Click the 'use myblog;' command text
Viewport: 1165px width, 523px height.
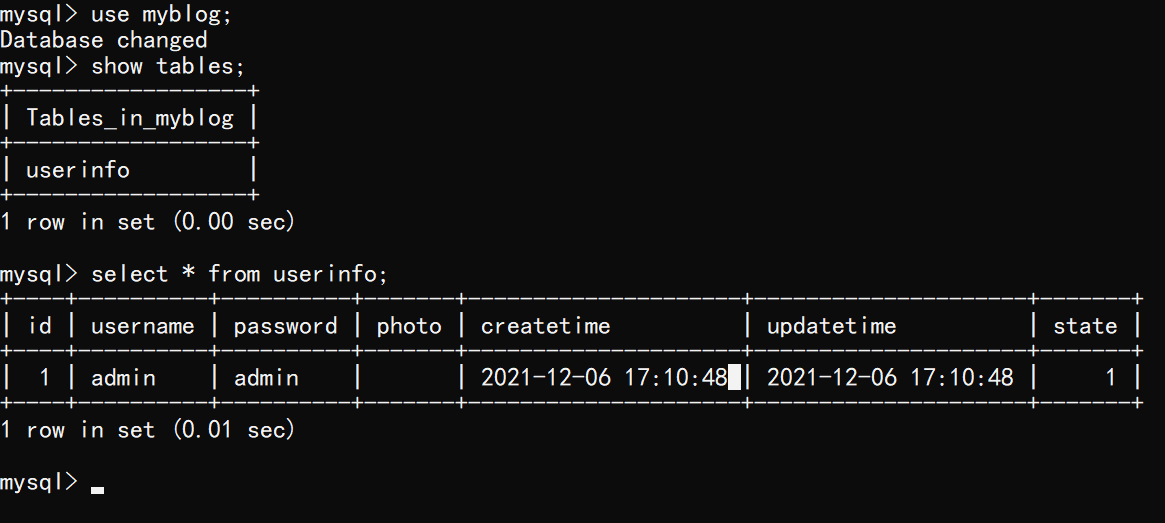[161, 15]
